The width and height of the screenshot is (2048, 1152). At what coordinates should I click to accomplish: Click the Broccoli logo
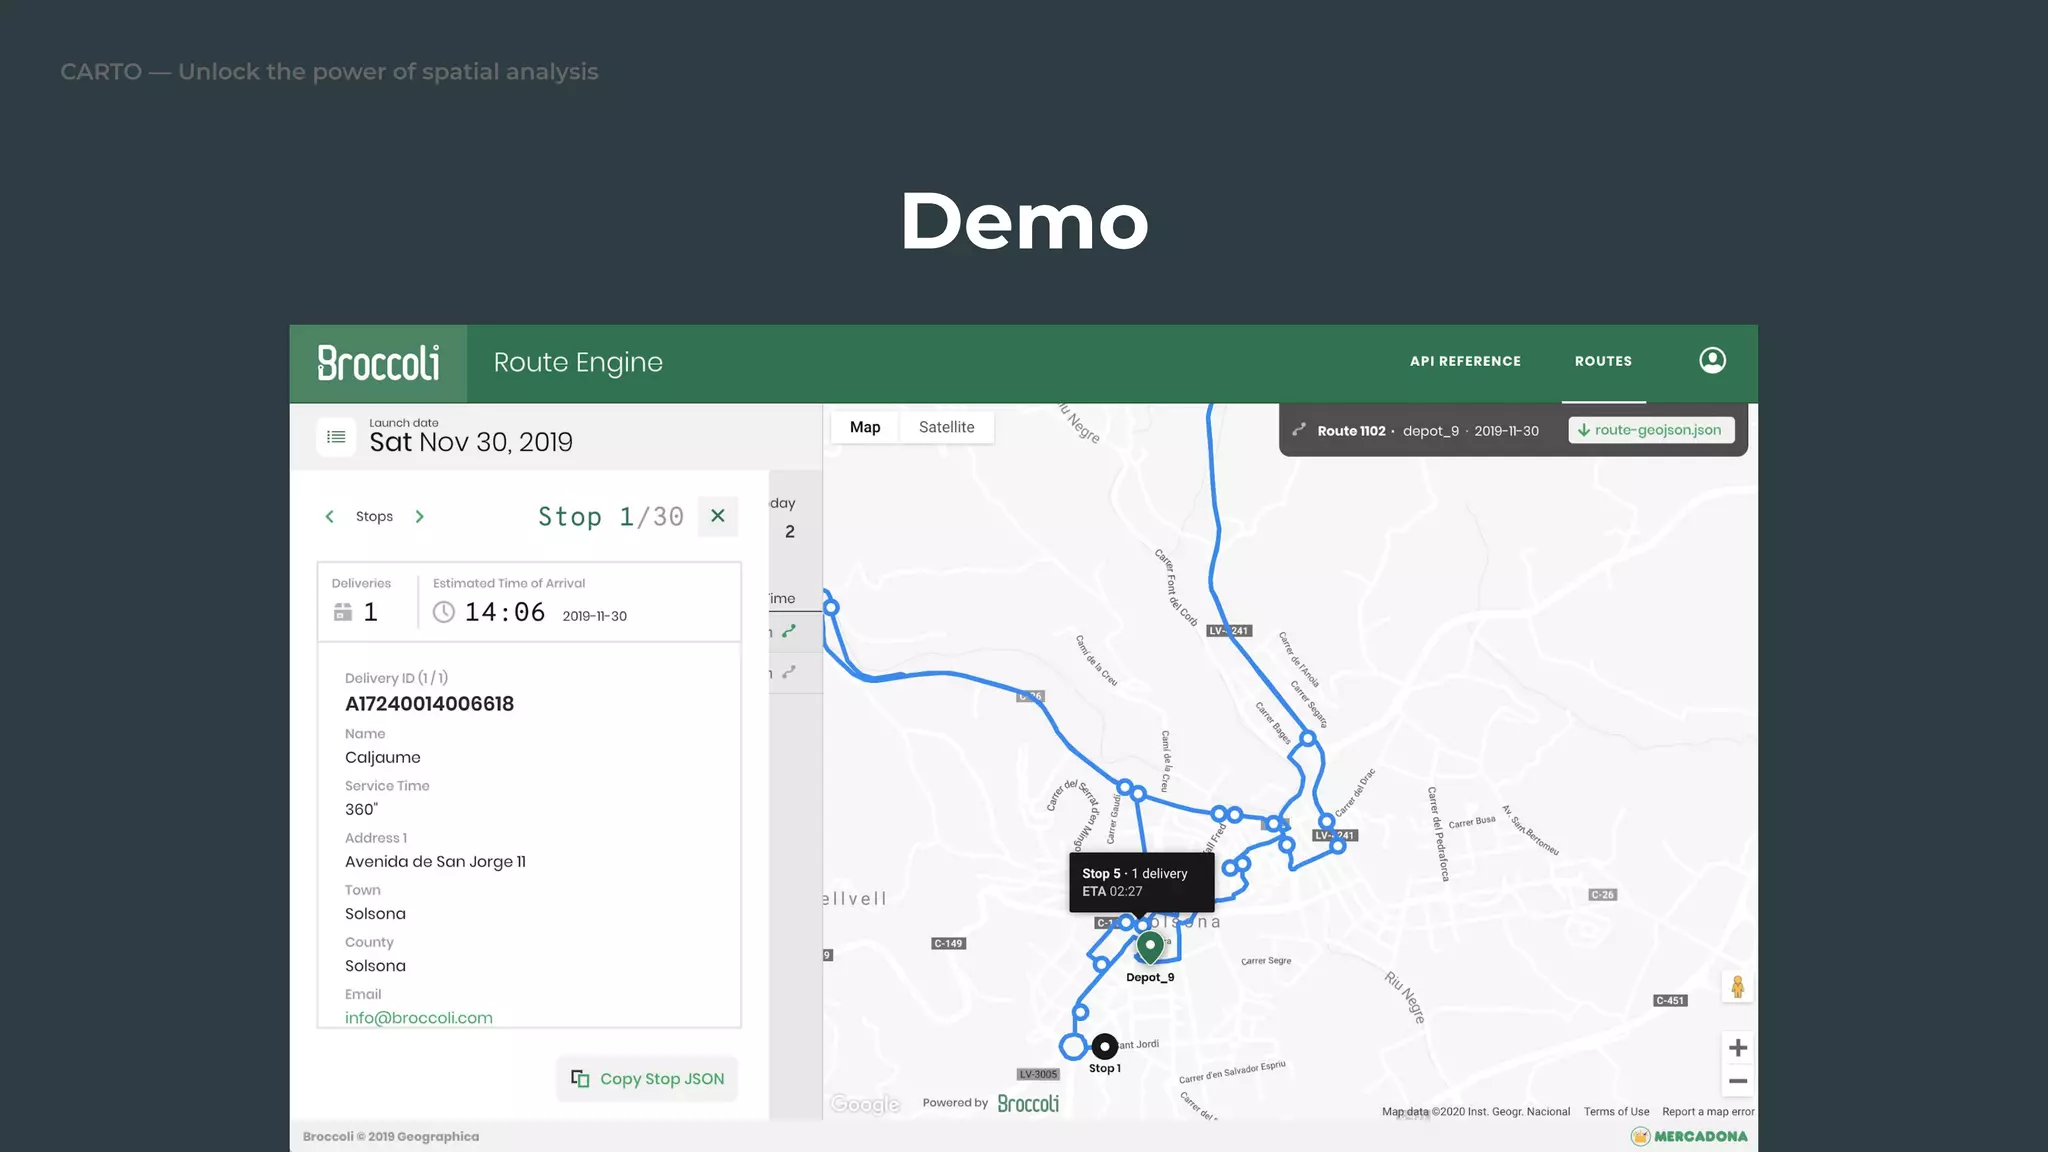pos(378,363)
